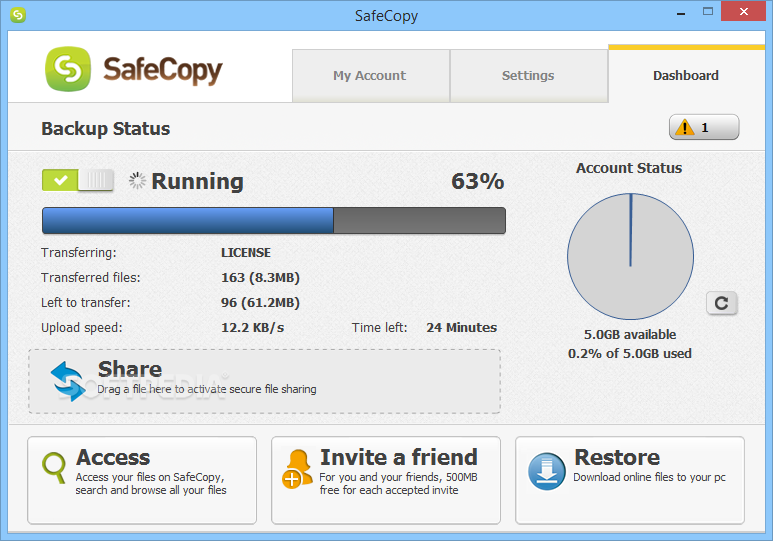Select the Dashboard tab
773x541 pixels.
coord(686,74)
